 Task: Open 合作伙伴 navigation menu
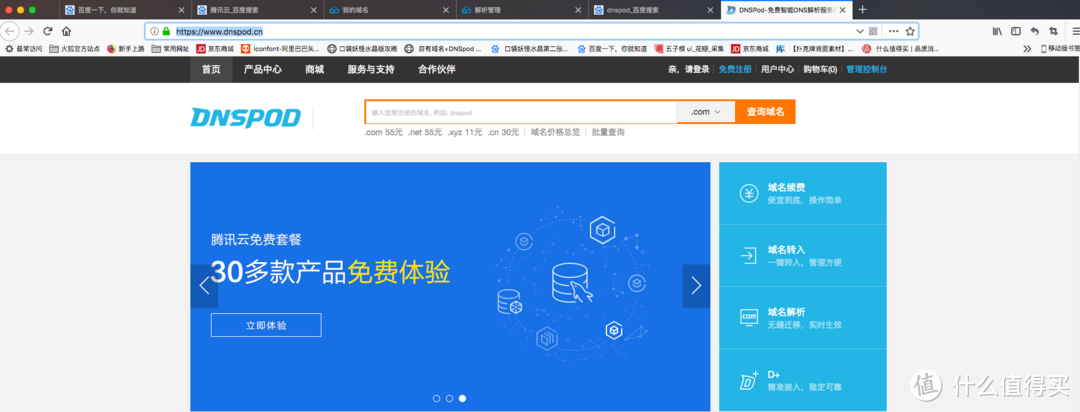(437, 70)
